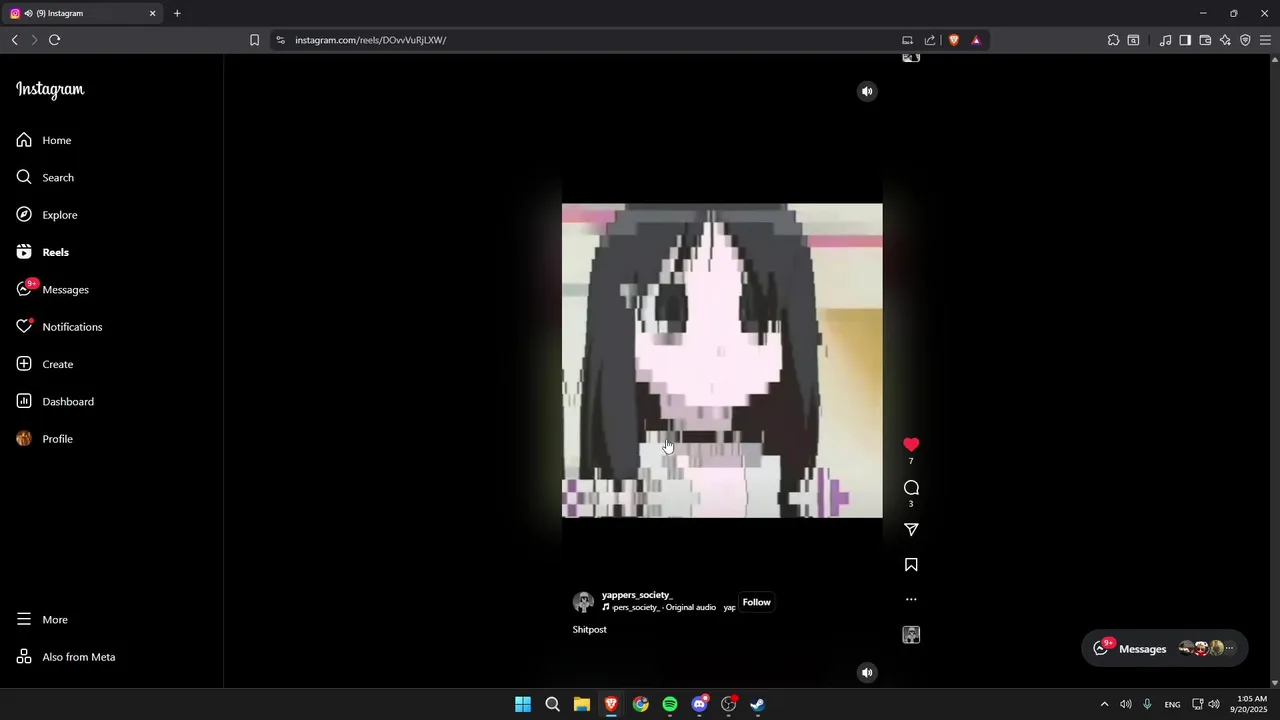Install app icon in address bar
1280x720 pixels.
(x=907, y=40)
